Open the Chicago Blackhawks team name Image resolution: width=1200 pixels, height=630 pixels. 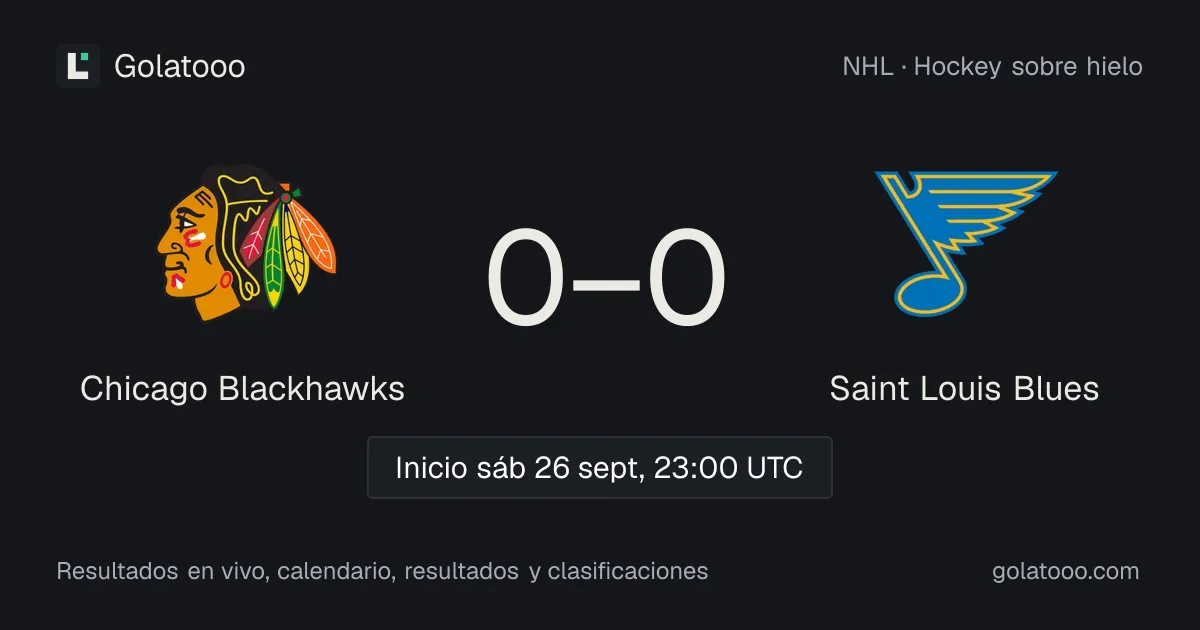(x=243, y=388)
